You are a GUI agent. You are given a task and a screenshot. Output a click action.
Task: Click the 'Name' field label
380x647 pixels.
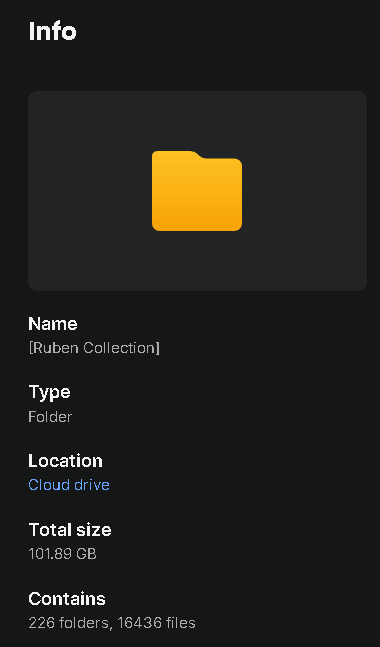pyautogui.click(x=53, y=324)
